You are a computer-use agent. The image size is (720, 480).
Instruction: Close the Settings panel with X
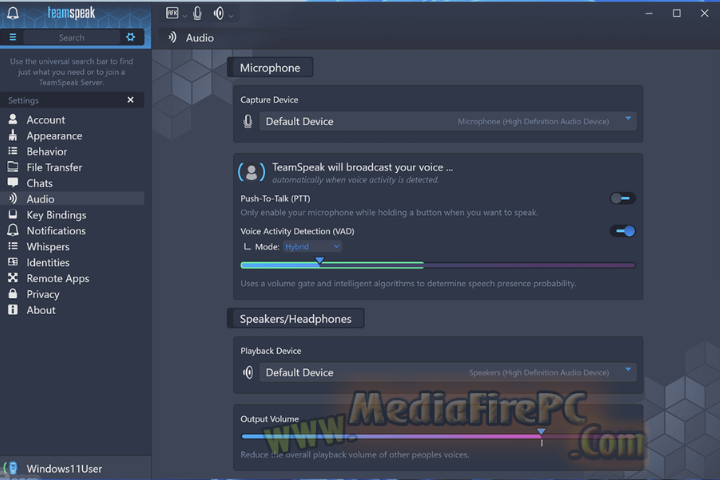130,100
